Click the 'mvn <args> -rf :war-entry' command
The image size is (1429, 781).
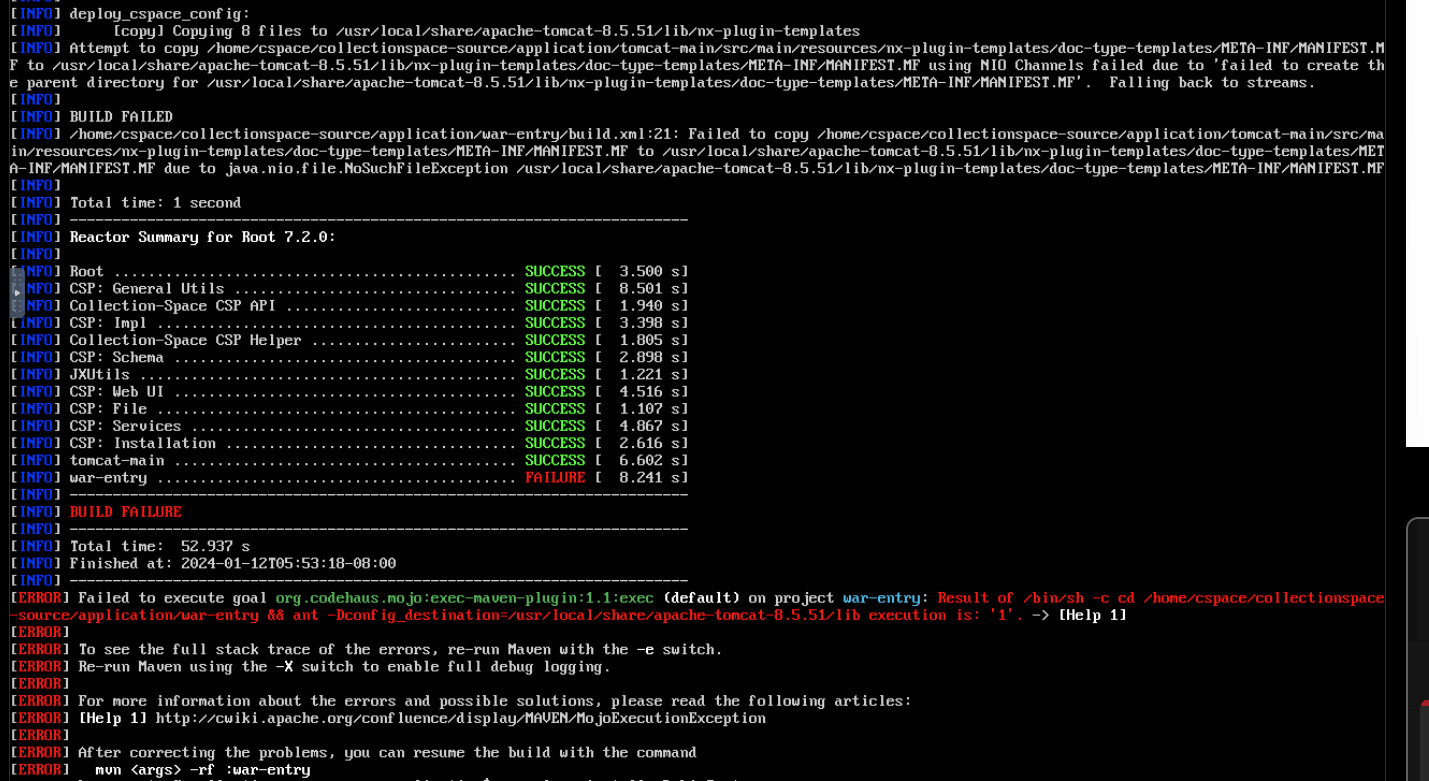tap(202, 770)
